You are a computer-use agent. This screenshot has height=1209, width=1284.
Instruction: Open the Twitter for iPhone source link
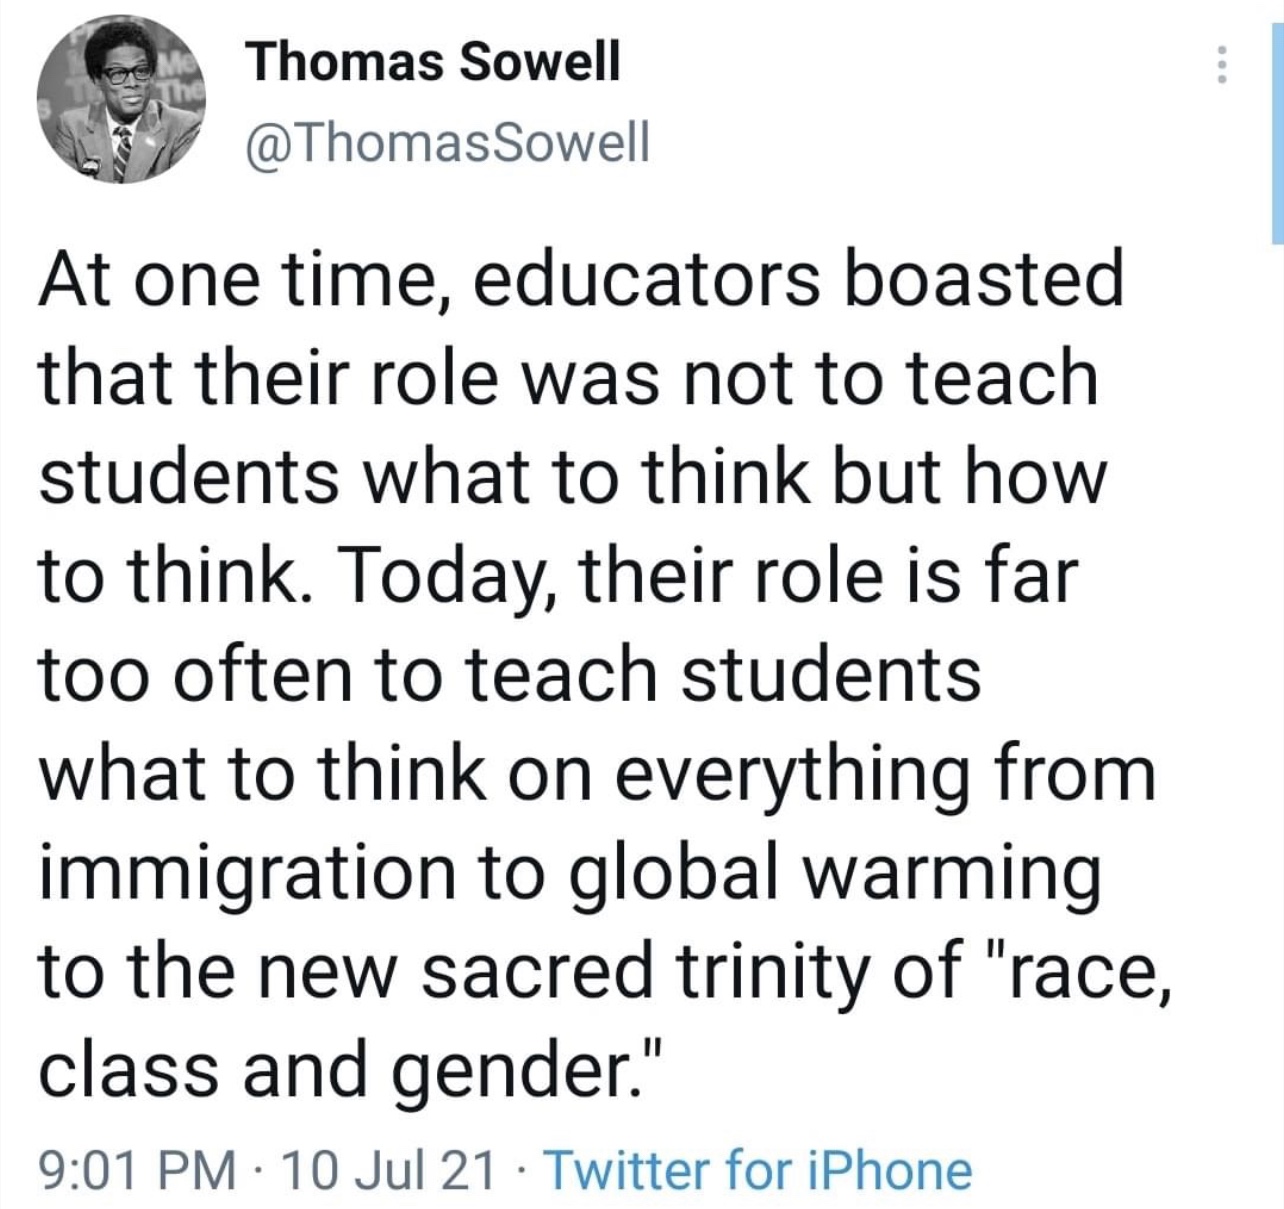click(x=757, y=1169)
